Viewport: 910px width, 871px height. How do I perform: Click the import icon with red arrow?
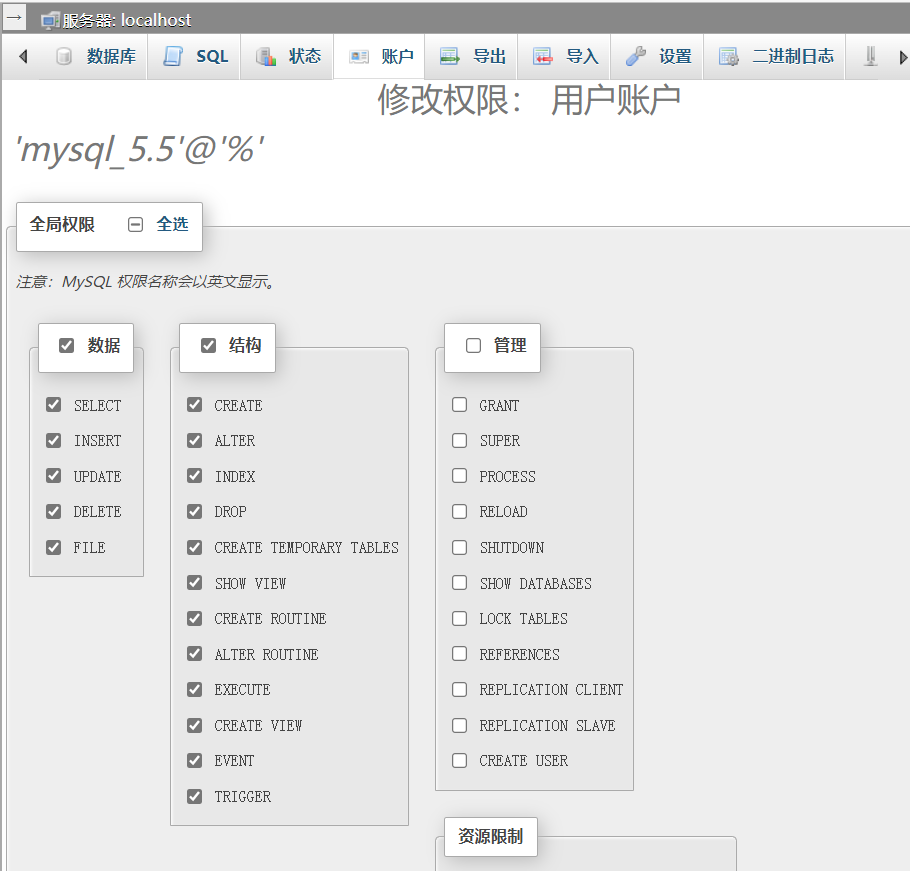543,57
